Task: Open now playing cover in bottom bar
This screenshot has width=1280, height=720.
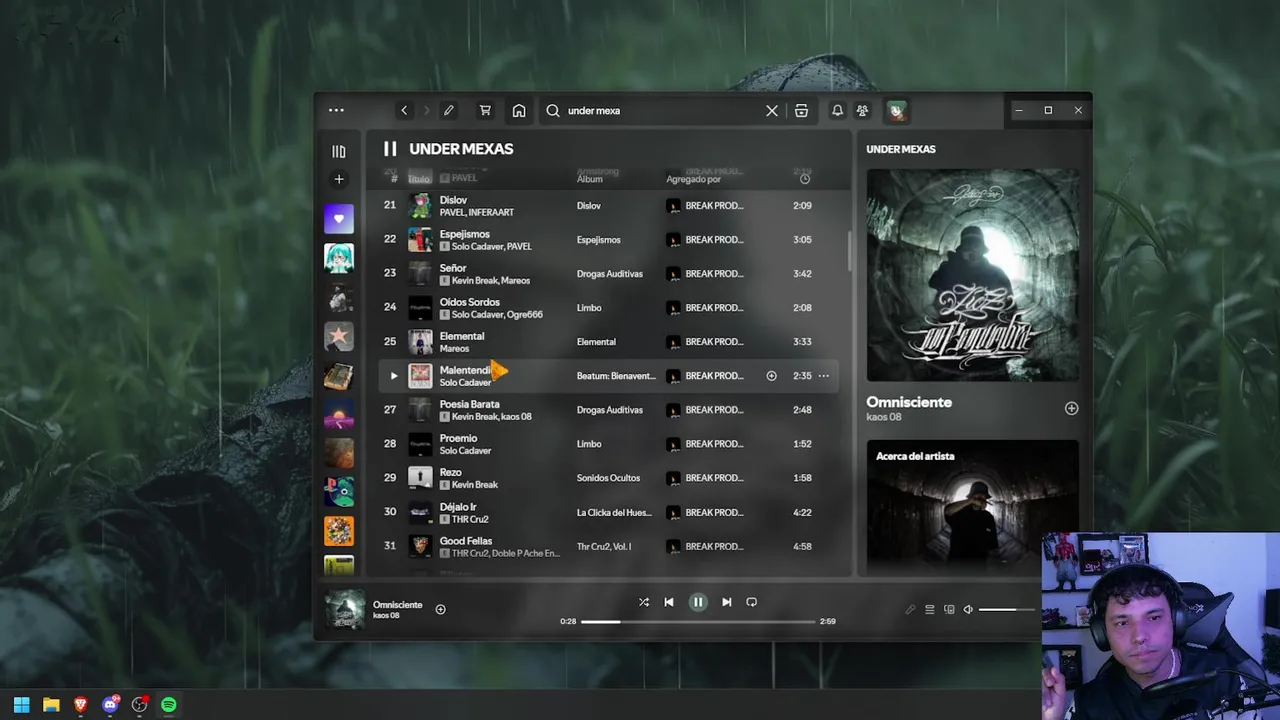Action: coord(345,609)
